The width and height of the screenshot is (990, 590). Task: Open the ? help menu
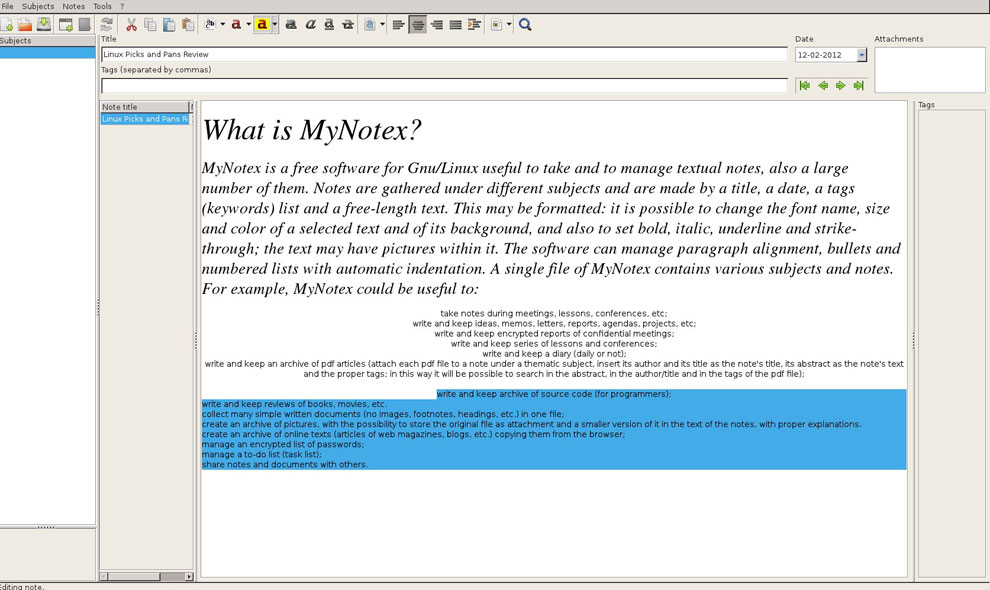pyautogui.click(x=122, y=6)
